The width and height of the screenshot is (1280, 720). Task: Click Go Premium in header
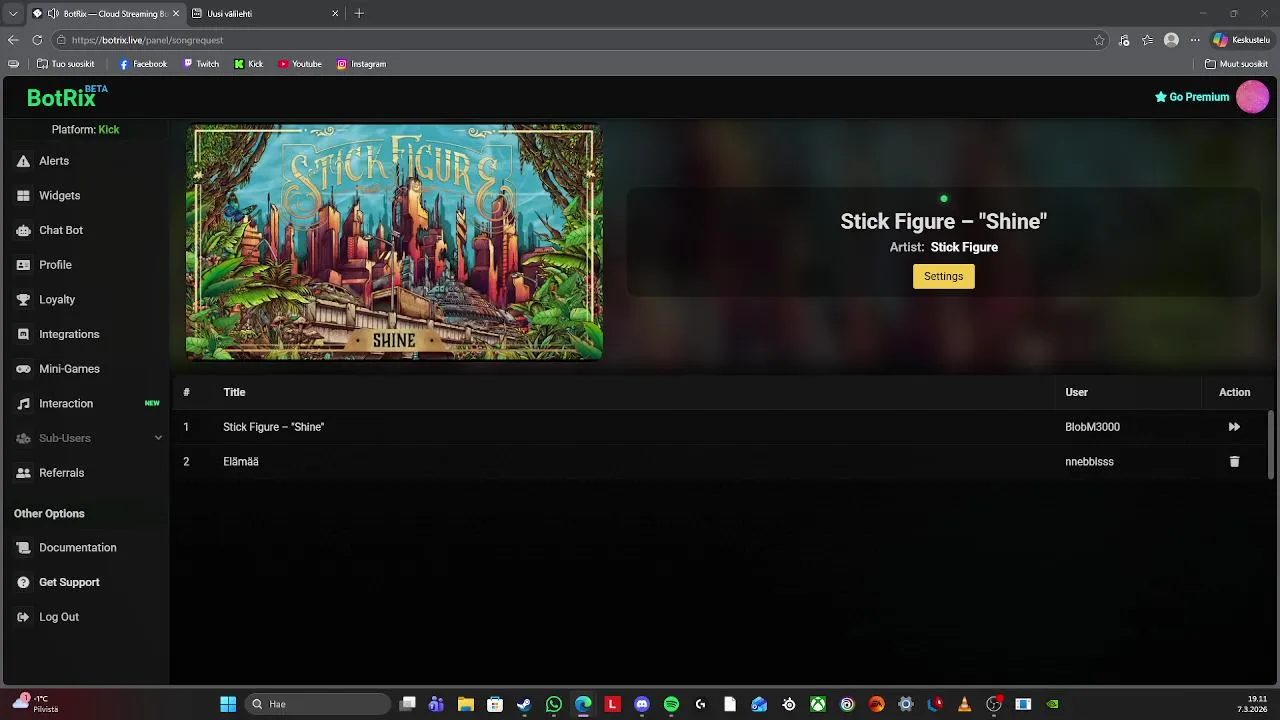coord(1192,97)
